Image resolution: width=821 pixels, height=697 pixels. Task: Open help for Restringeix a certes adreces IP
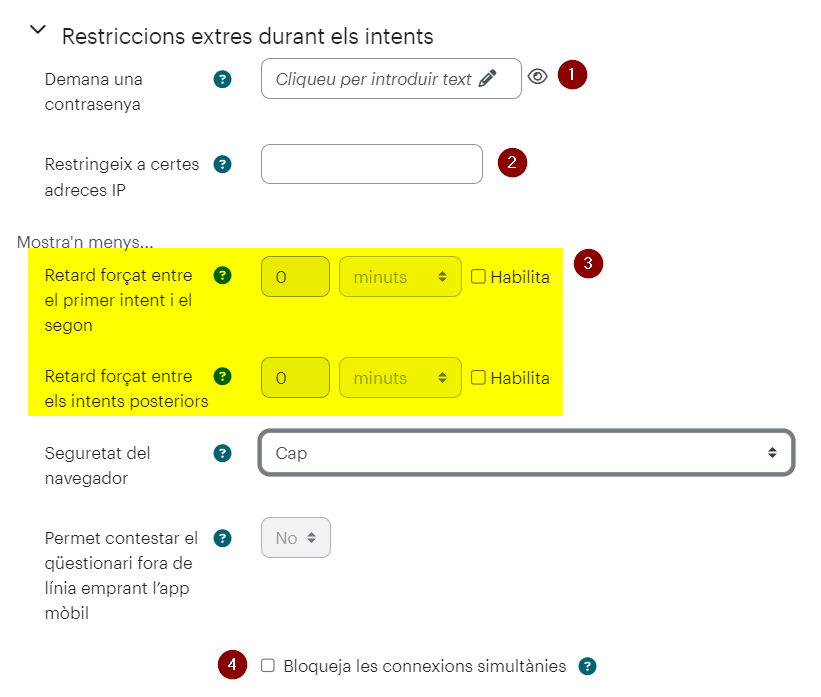pos(223,164)
